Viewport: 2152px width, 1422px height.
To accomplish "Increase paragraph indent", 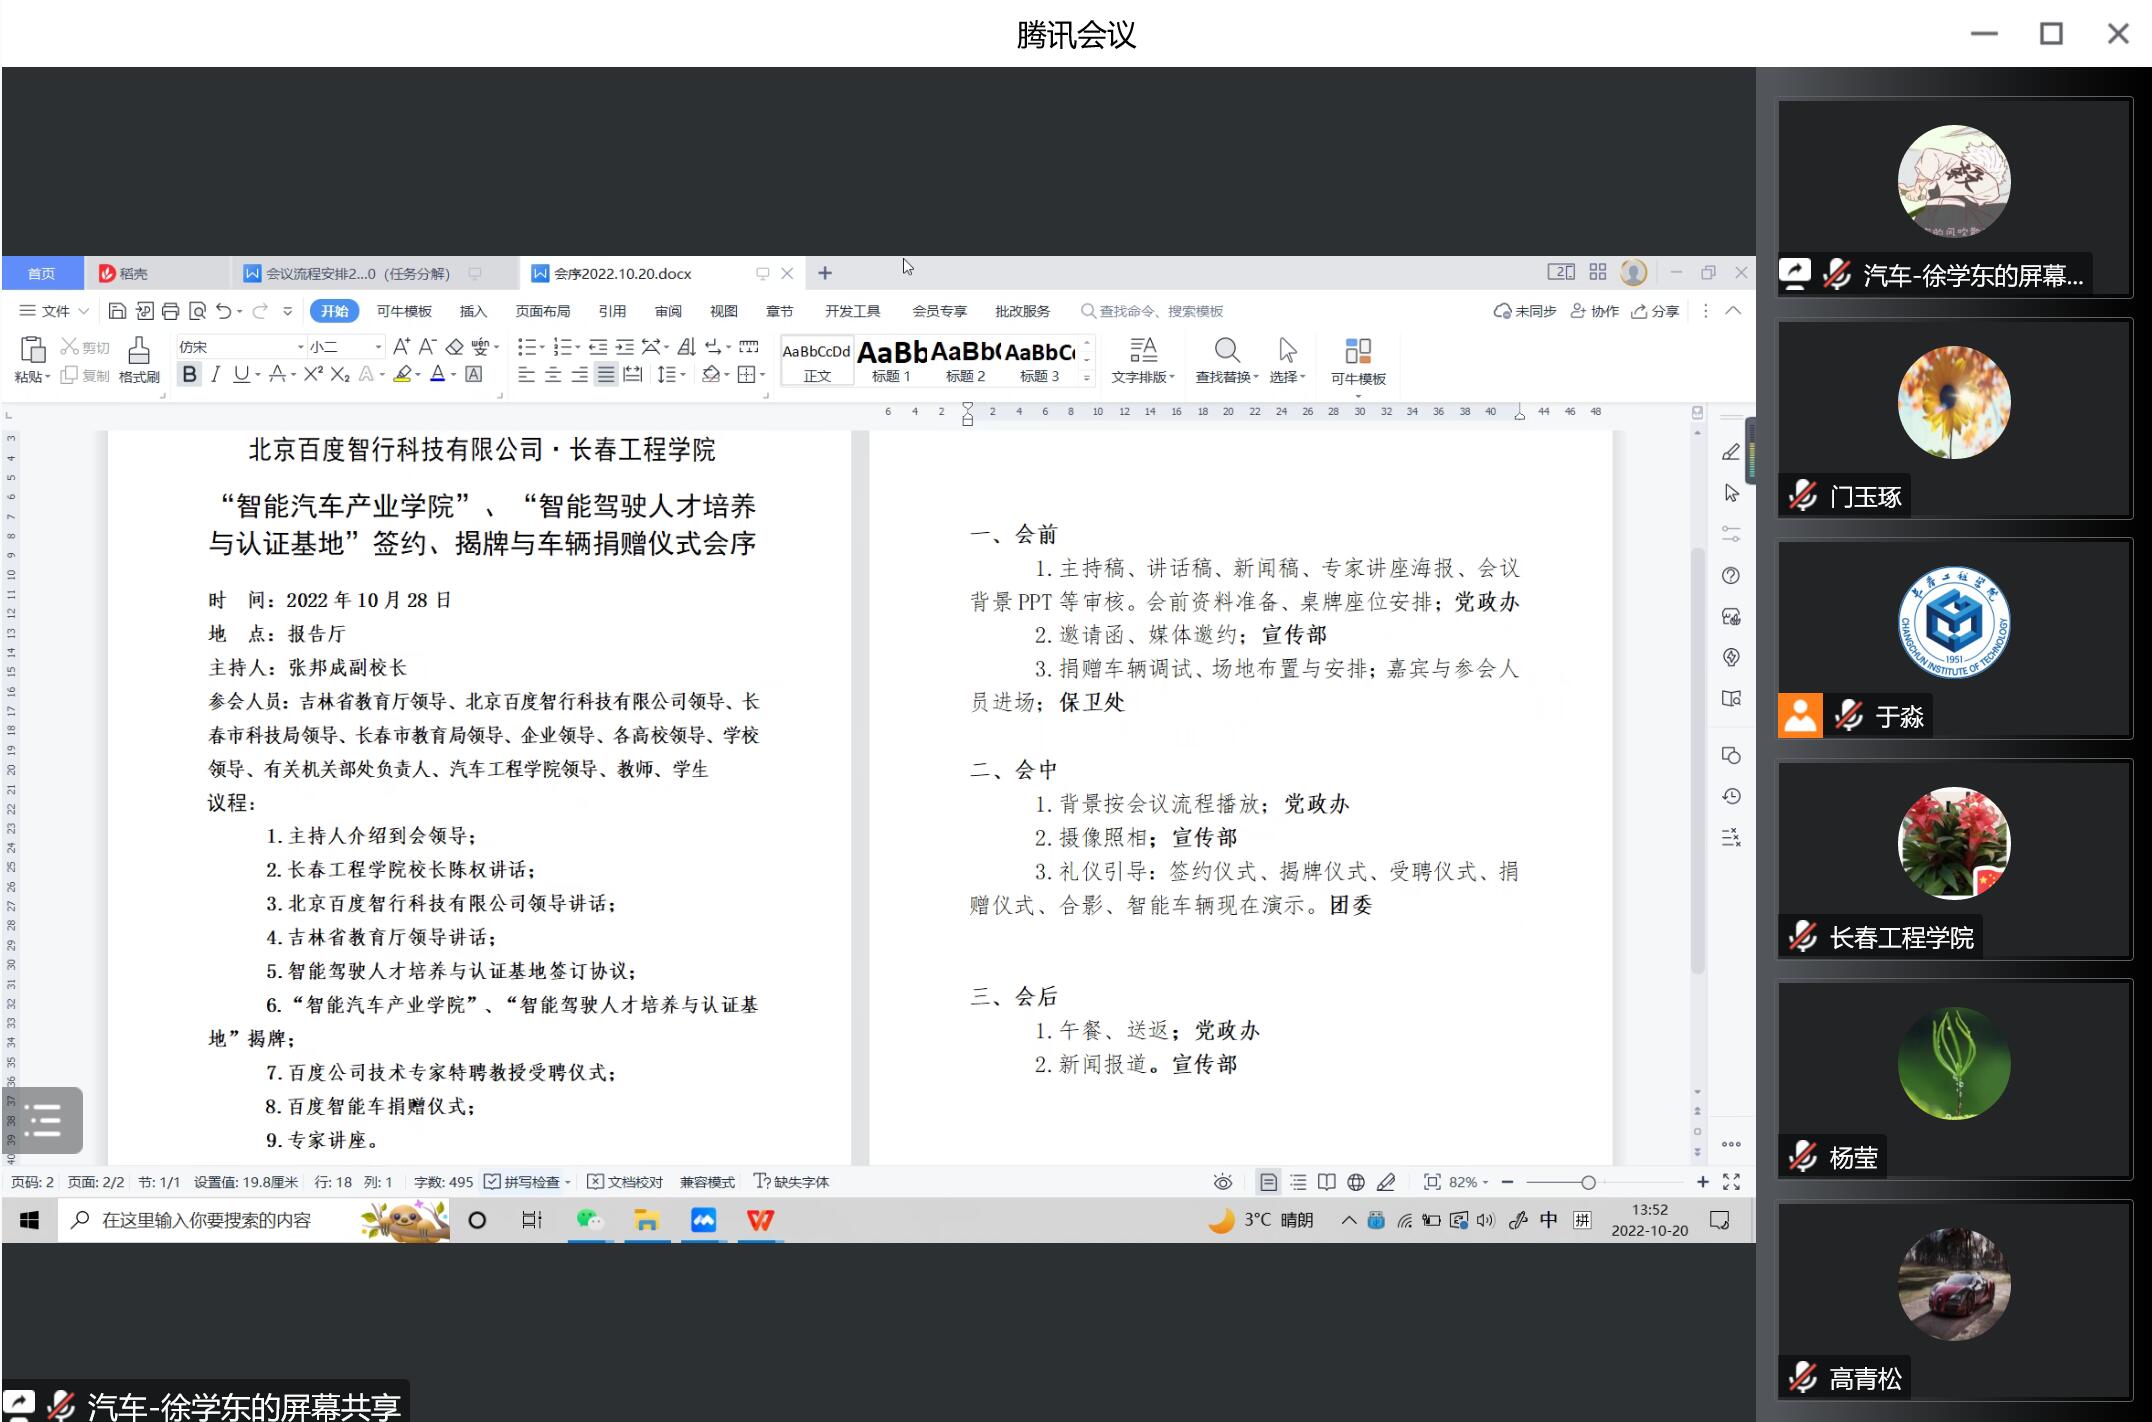I will [625, 347].
